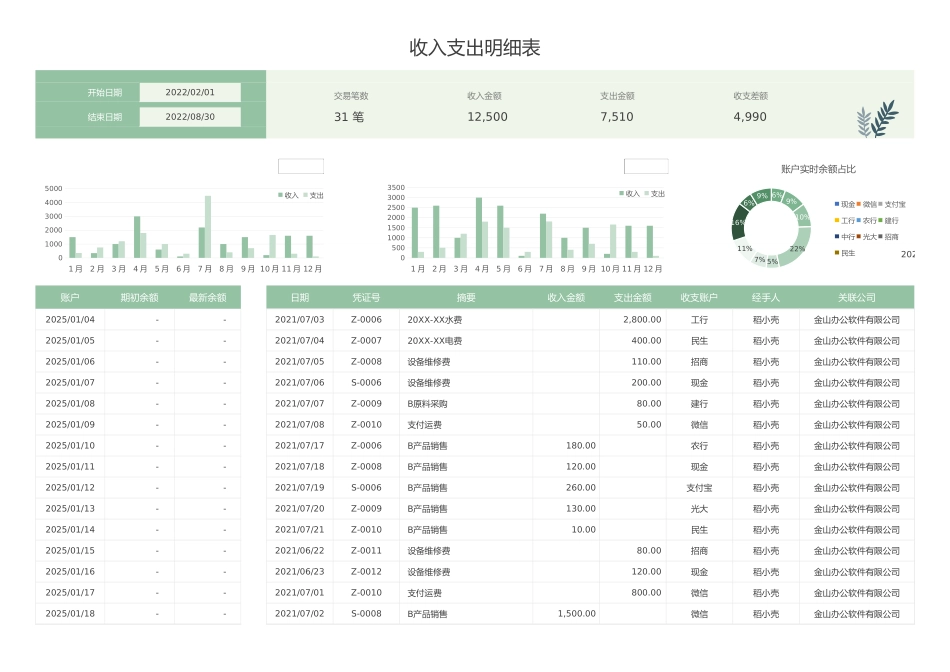950x672 pixels.
Task: Select the 31 笔 transaction count value
Action: pyautogui.click(x=349, y=117)
